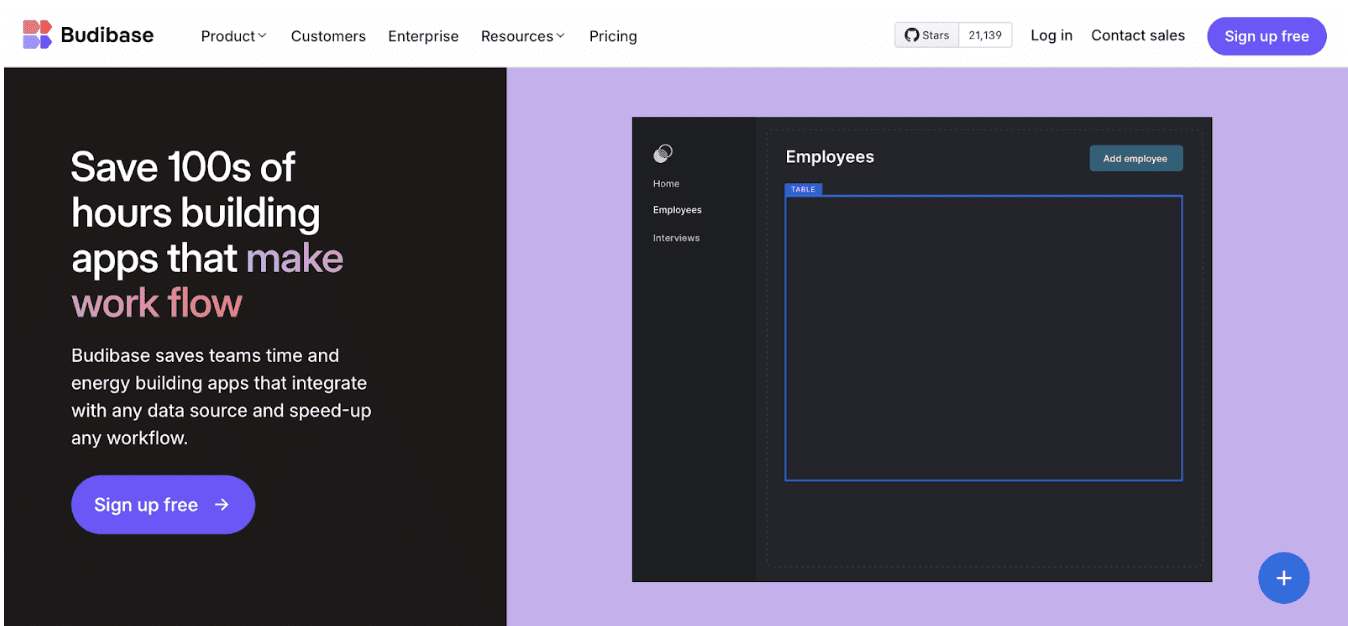The height and width of the screenshot is (626, 1348).
Task: Click the Budibase logo icon
Action: (x=37, y=35)
